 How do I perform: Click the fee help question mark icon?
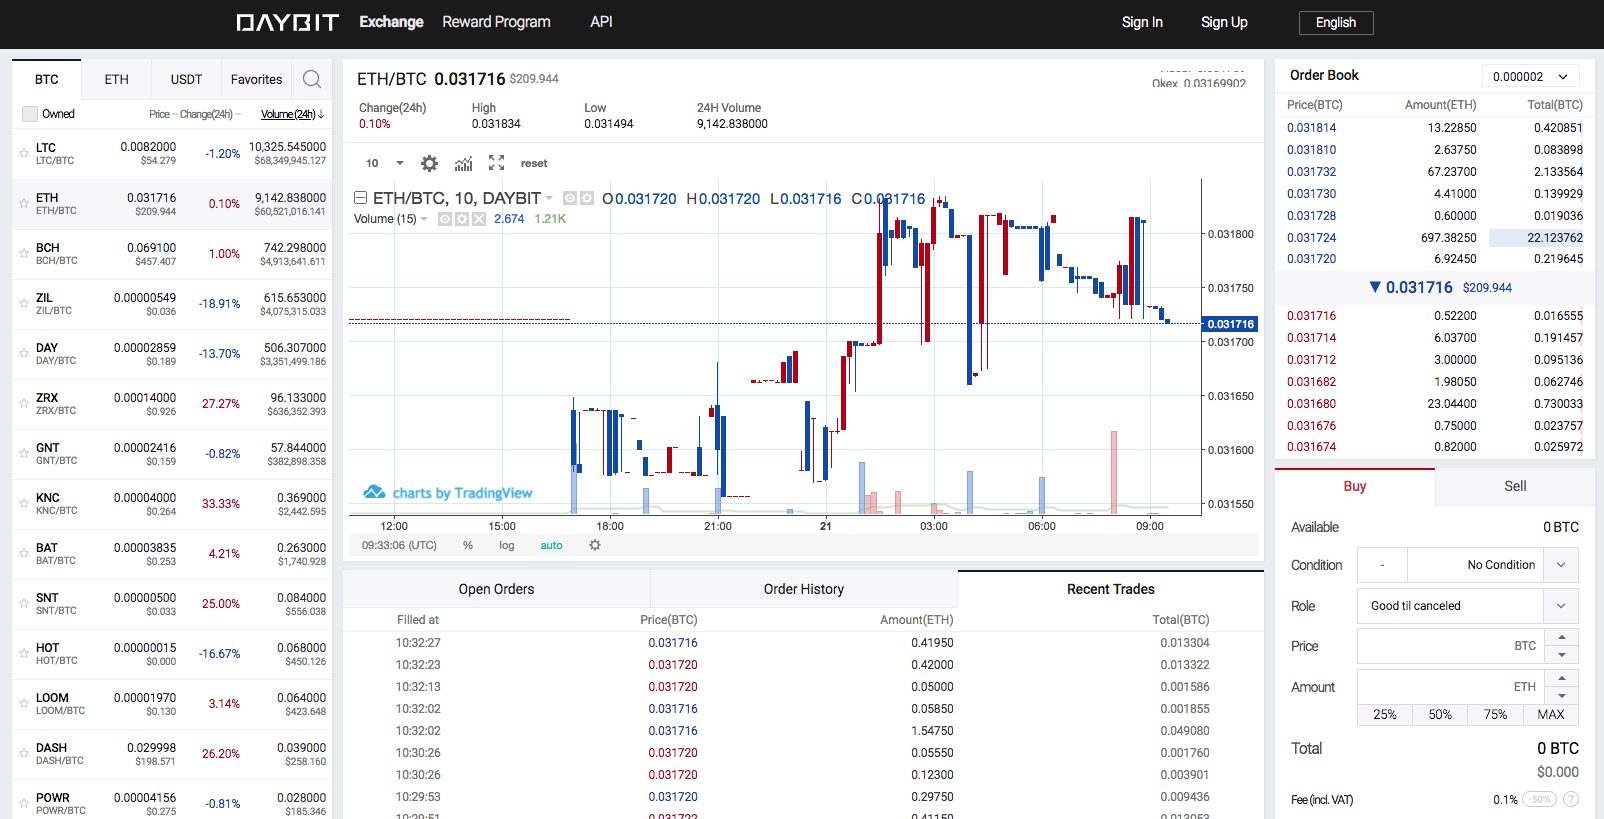pos(1571,799)
